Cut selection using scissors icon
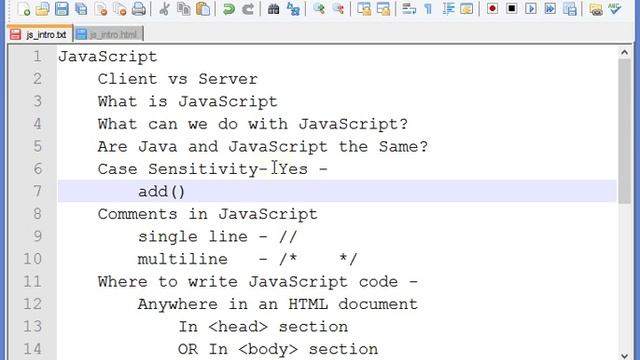Viewport: 640px width, 360px height. point(164,9)
